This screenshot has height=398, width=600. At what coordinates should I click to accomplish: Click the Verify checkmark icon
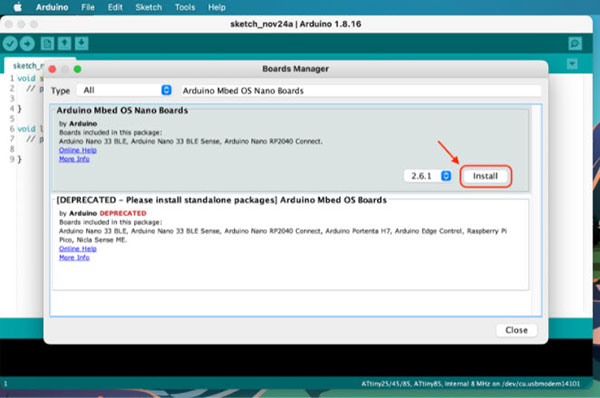pos(10,44)
